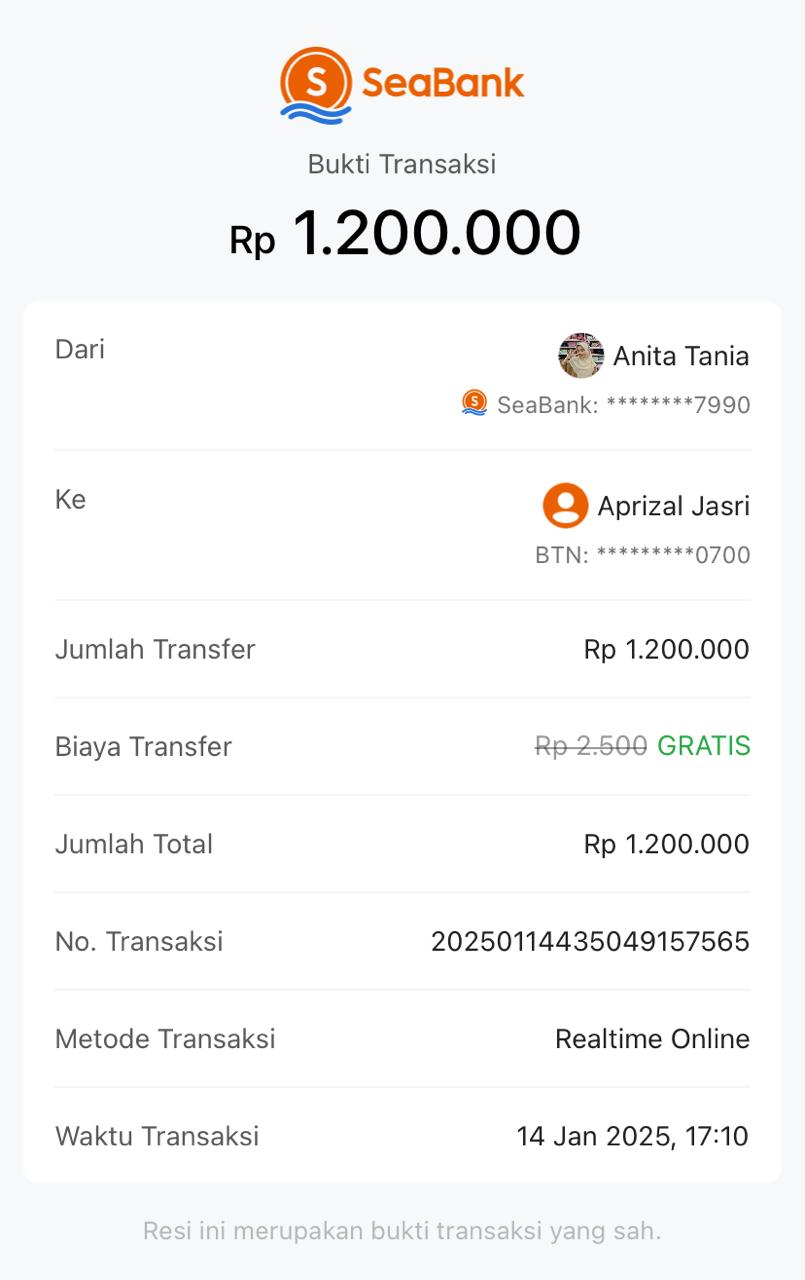The height and width of the screenshot is (1280, 805).
Task: Click sender name Anita Tania
Action: 681,356
